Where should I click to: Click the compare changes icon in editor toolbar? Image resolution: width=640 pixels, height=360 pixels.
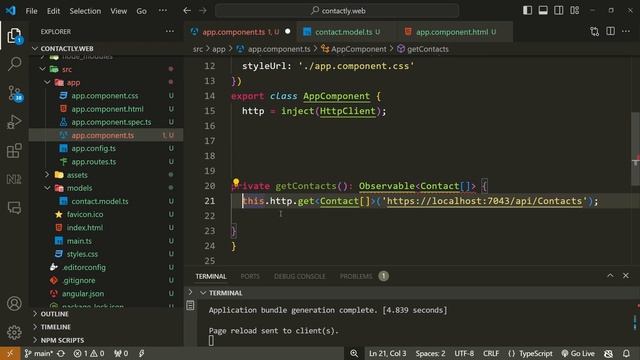click(x=594, y=31)
